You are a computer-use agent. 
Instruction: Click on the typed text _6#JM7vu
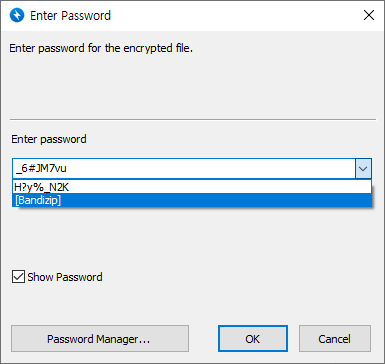[41, 168]
